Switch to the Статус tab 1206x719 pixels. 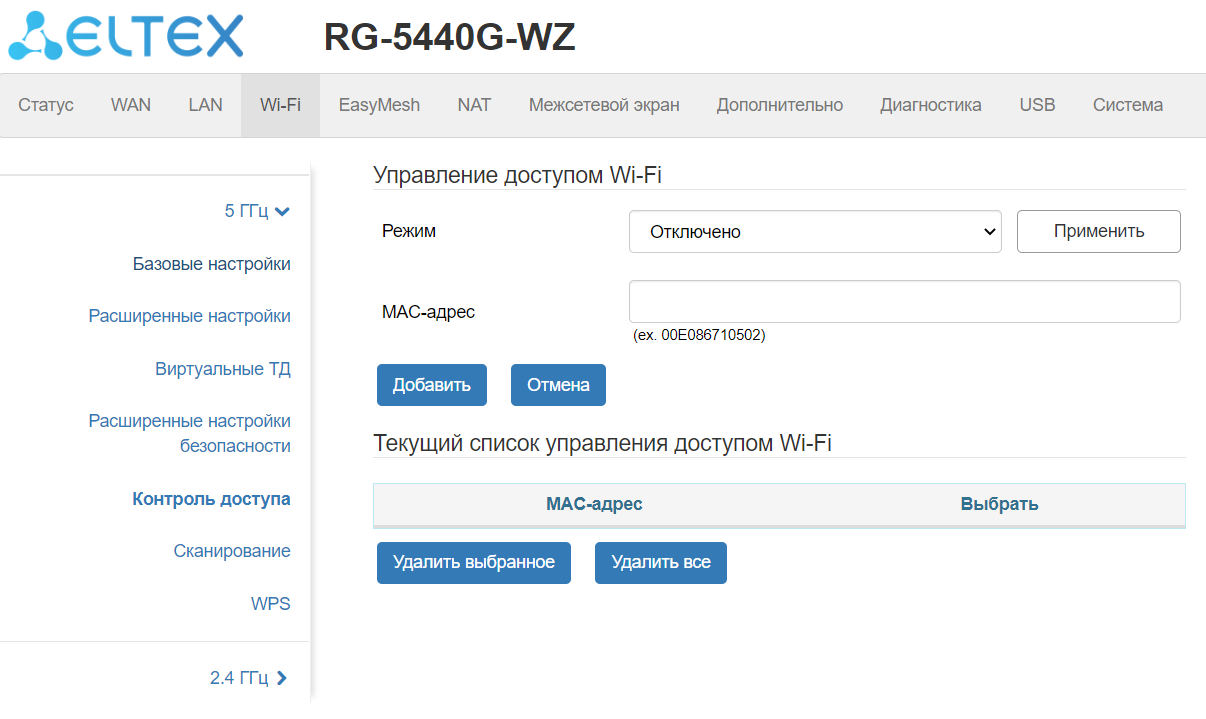[46, 105]
